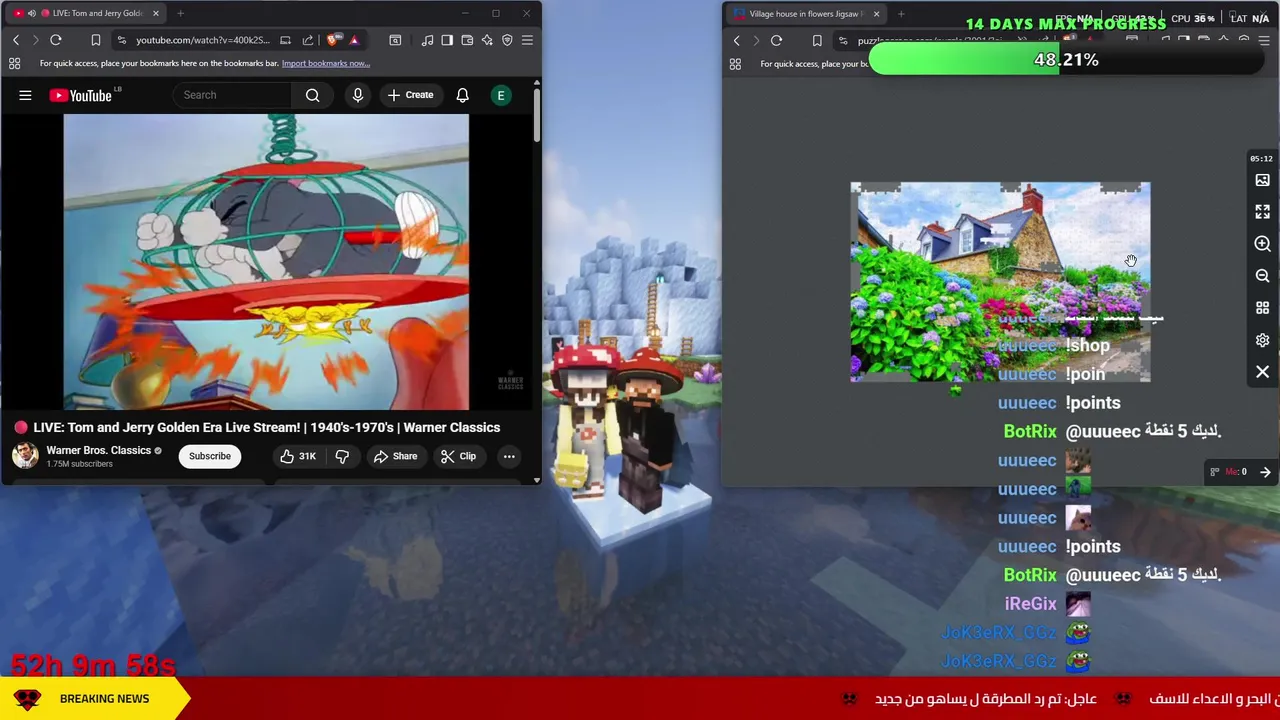Image resolution: width=1280 pixels, height=720 pixels.
Task: Open the browser main menu in YouTube window
Action: coord(527,40)
